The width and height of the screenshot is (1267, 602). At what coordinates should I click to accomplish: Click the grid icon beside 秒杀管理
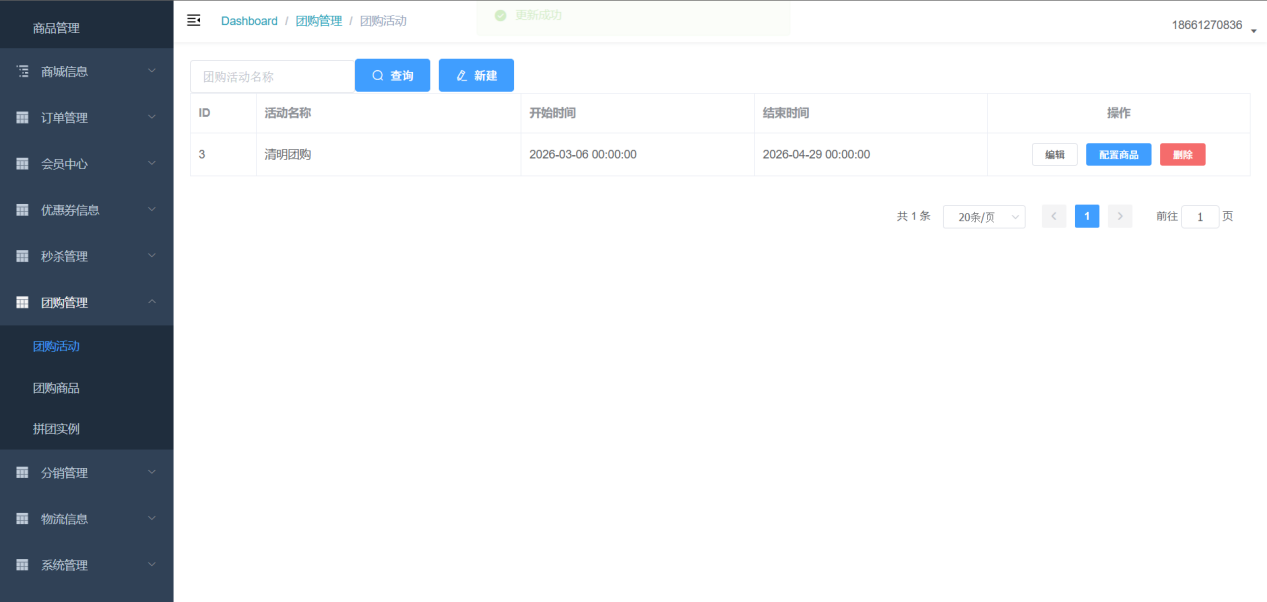pyautogui.click(x=23, y=256)
